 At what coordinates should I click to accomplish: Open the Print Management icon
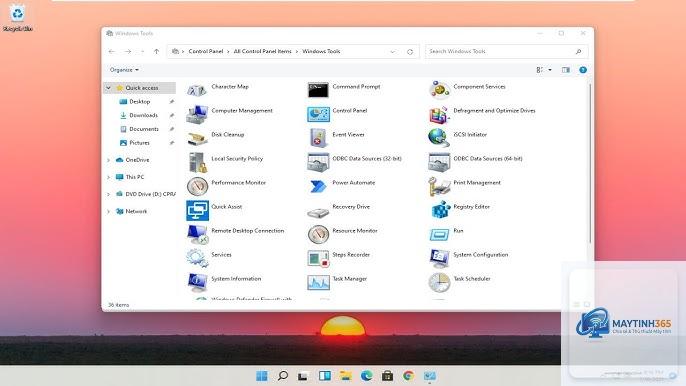[x=439, y=186]
